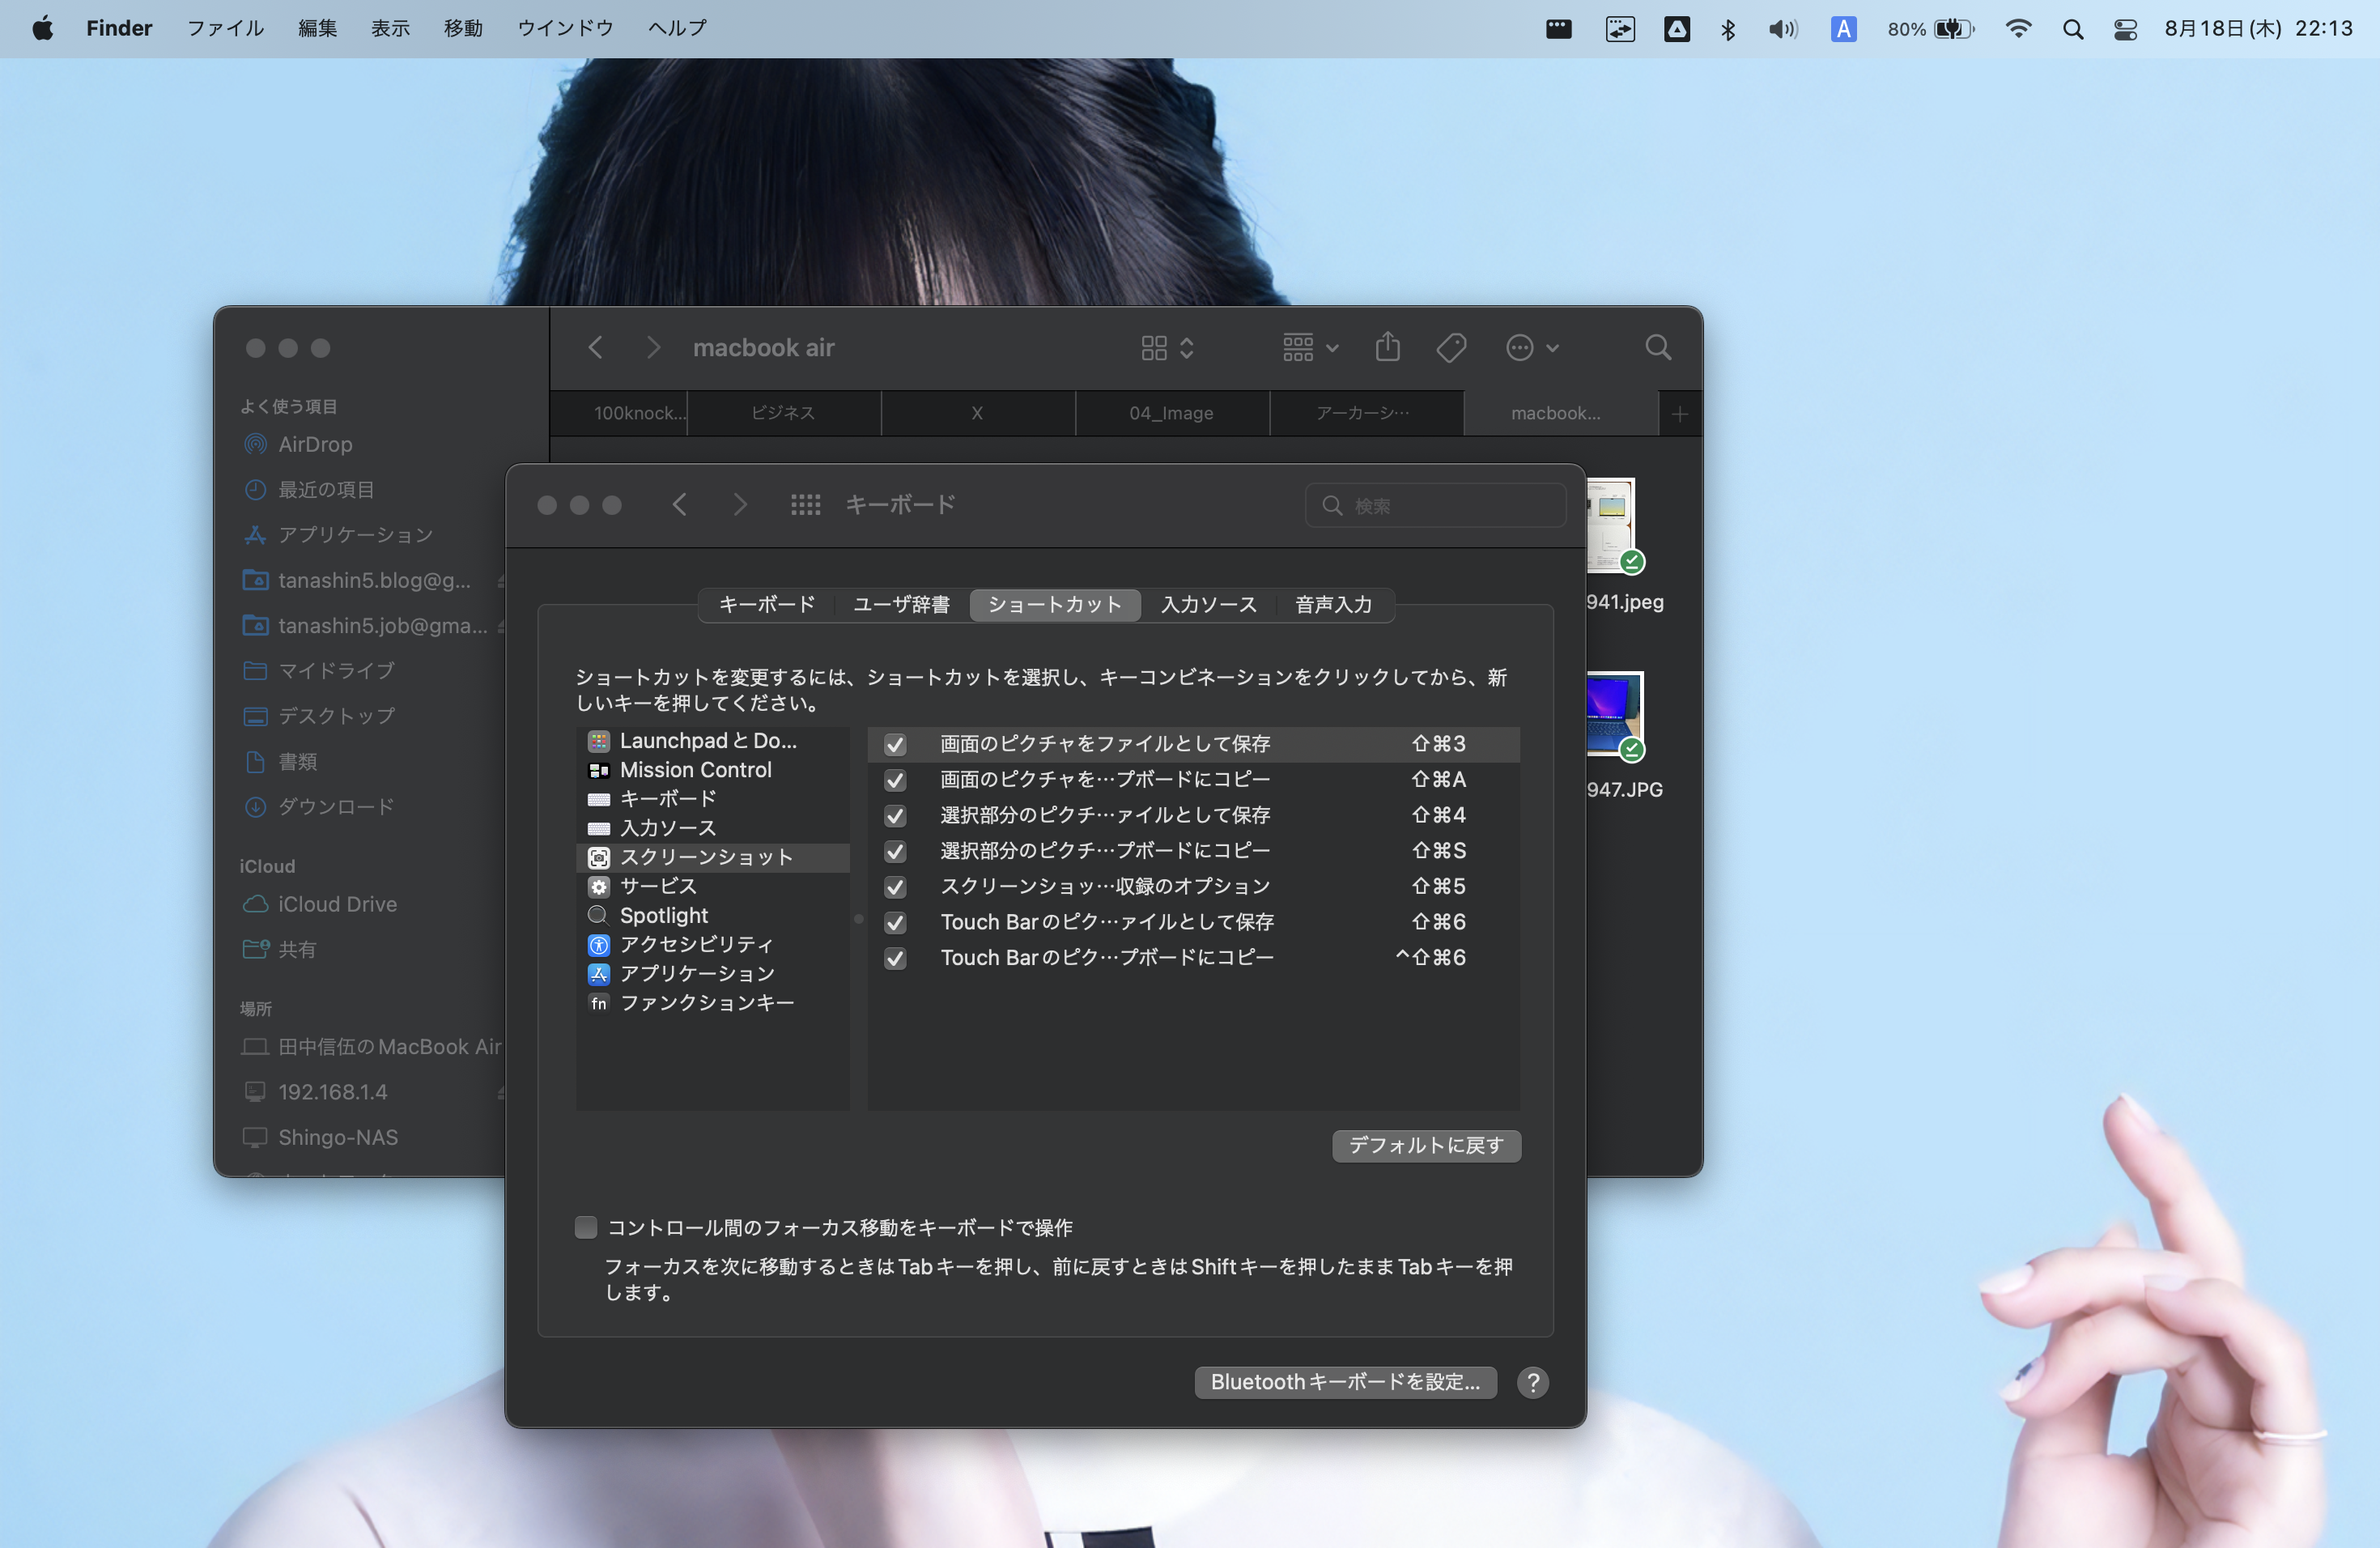Go forward in Finder window
The image size is (2380, 1548).
653,347
